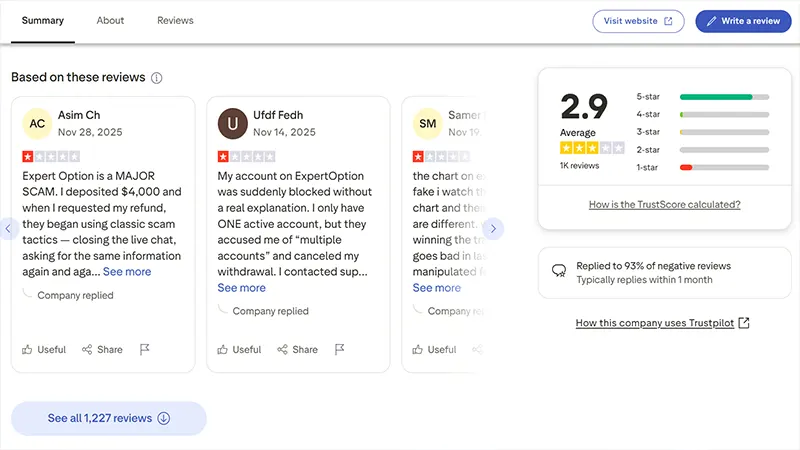The image size is (800, 450).
Task: Switch to the Summary tab
Action: pos(43,20)
